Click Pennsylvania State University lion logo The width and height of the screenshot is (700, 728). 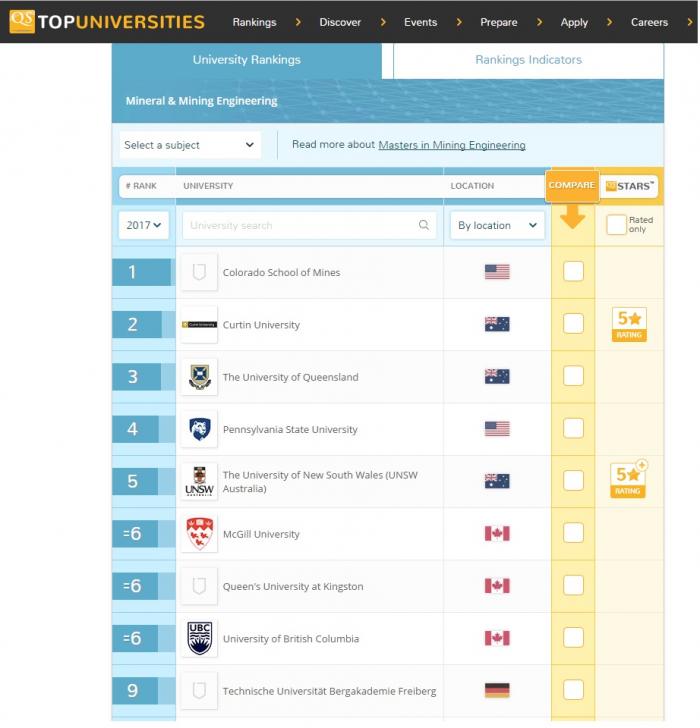tap(199, 429)
